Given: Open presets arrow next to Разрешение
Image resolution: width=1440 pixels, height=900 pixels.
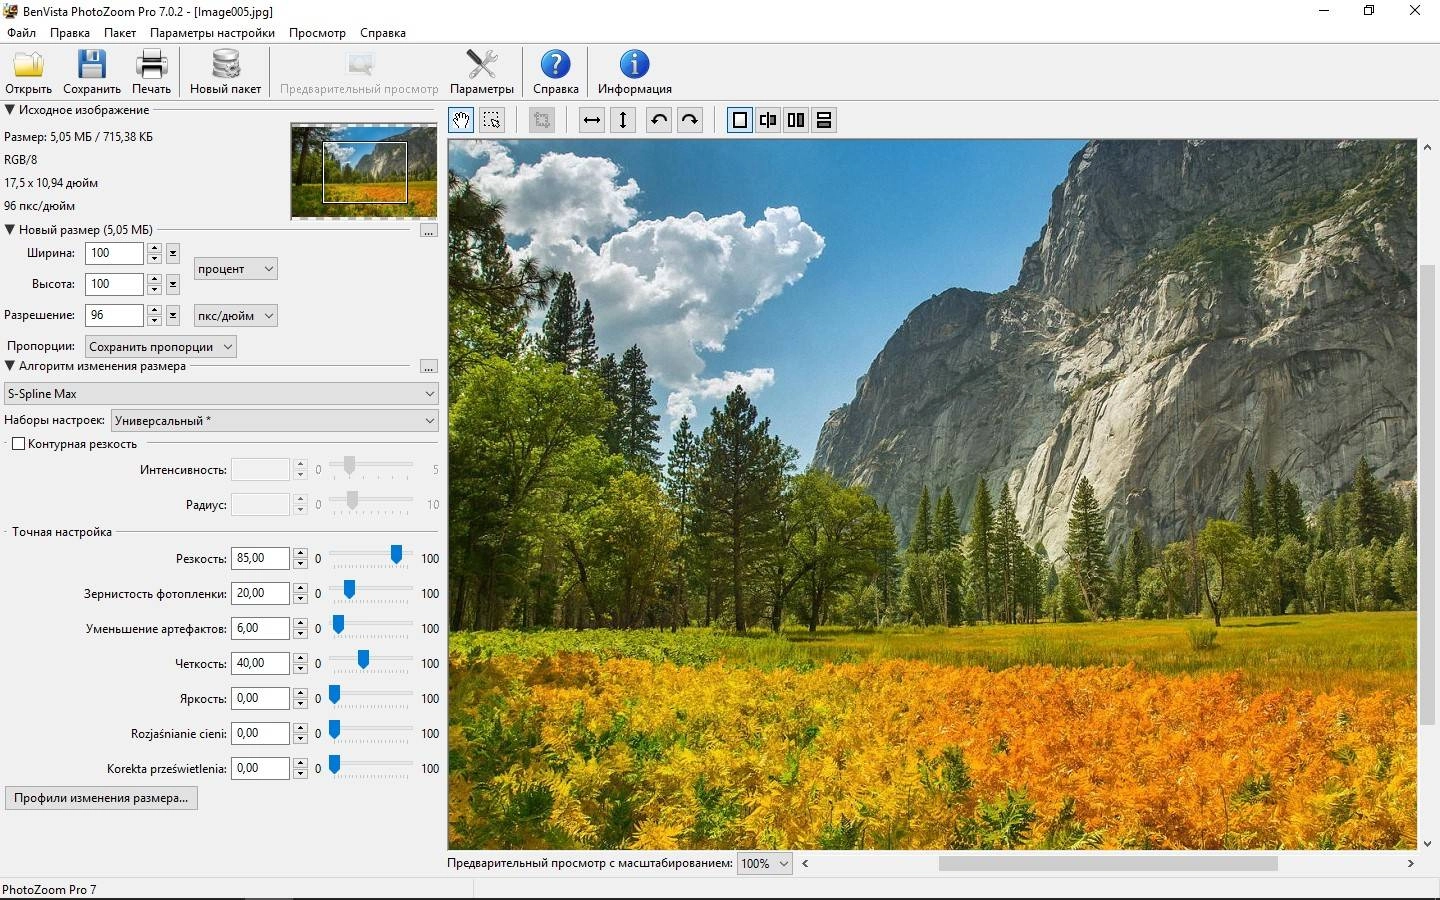Looking at the screenshot, I should click(x=173, y=315).
